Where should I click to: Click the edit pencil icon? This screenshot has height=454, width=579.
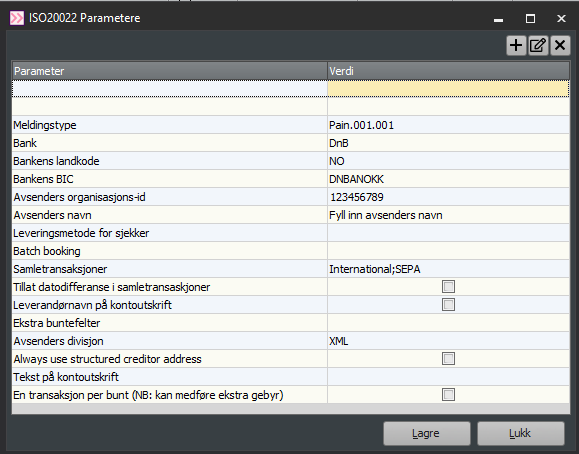click(538, 45)
